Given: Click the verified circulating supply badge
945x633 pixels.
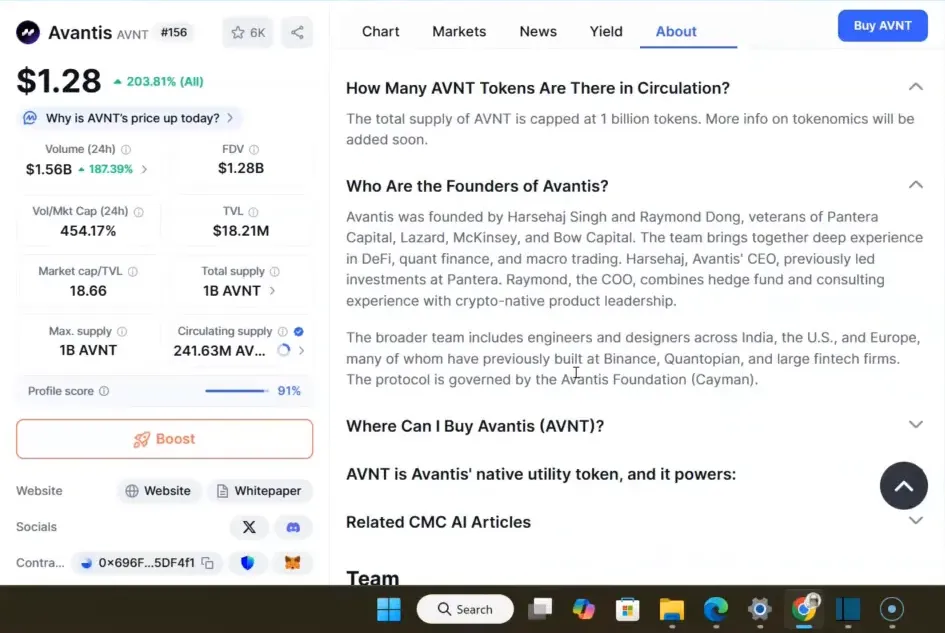Looking at the screenshot, I should (x=299, y=332).
